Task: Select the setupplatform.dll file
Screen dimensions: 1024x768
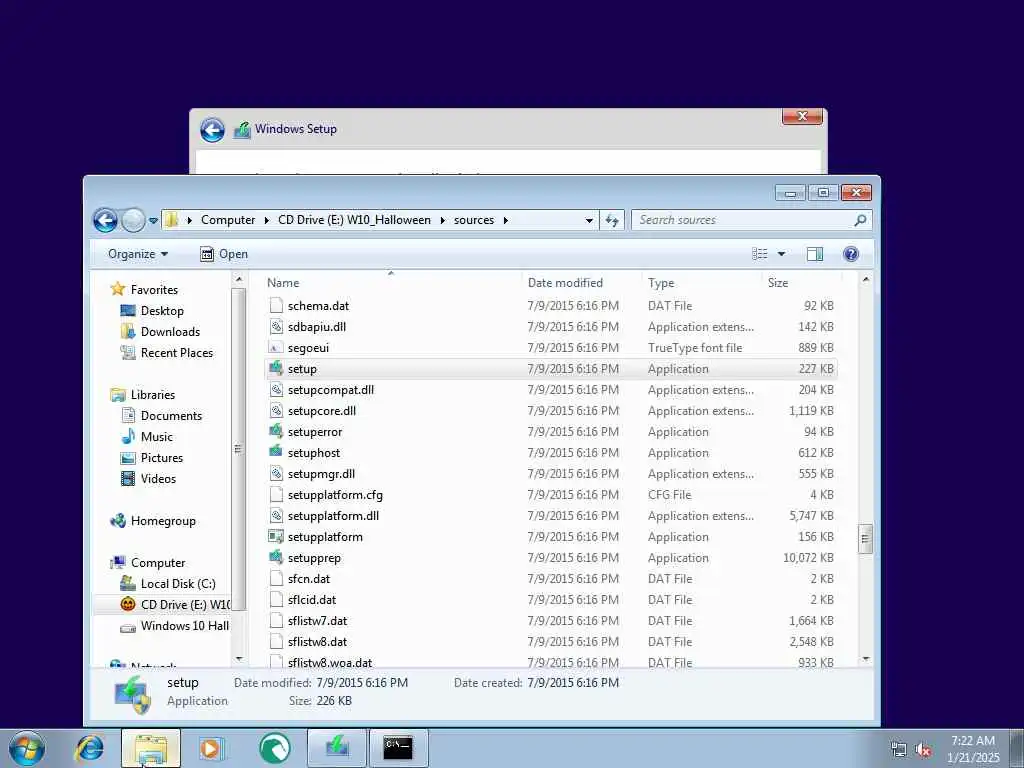Action: coord(333,516)
